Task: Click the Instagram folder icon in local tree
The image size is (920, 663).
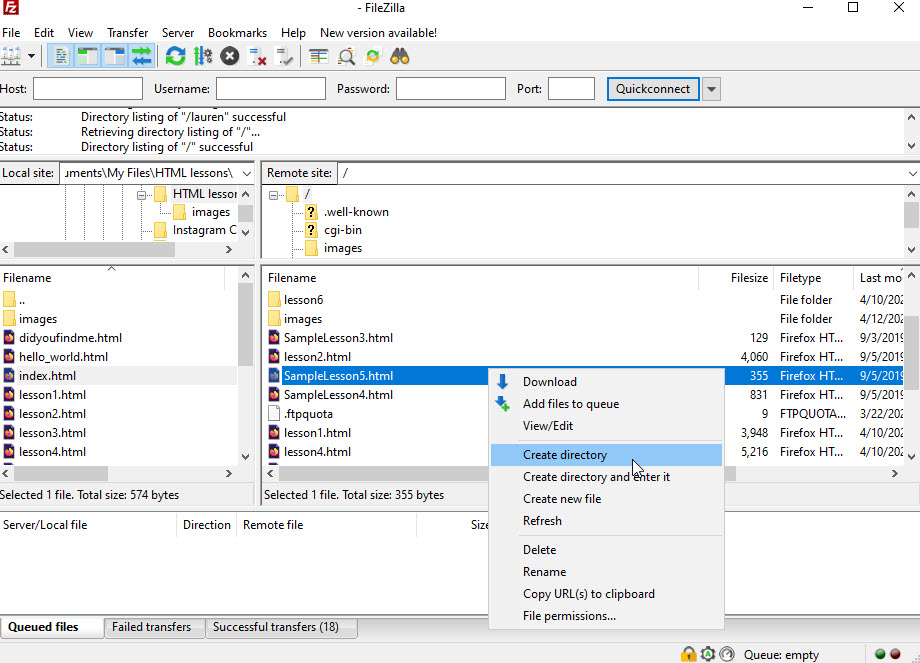Action: [x=160, y=230]
